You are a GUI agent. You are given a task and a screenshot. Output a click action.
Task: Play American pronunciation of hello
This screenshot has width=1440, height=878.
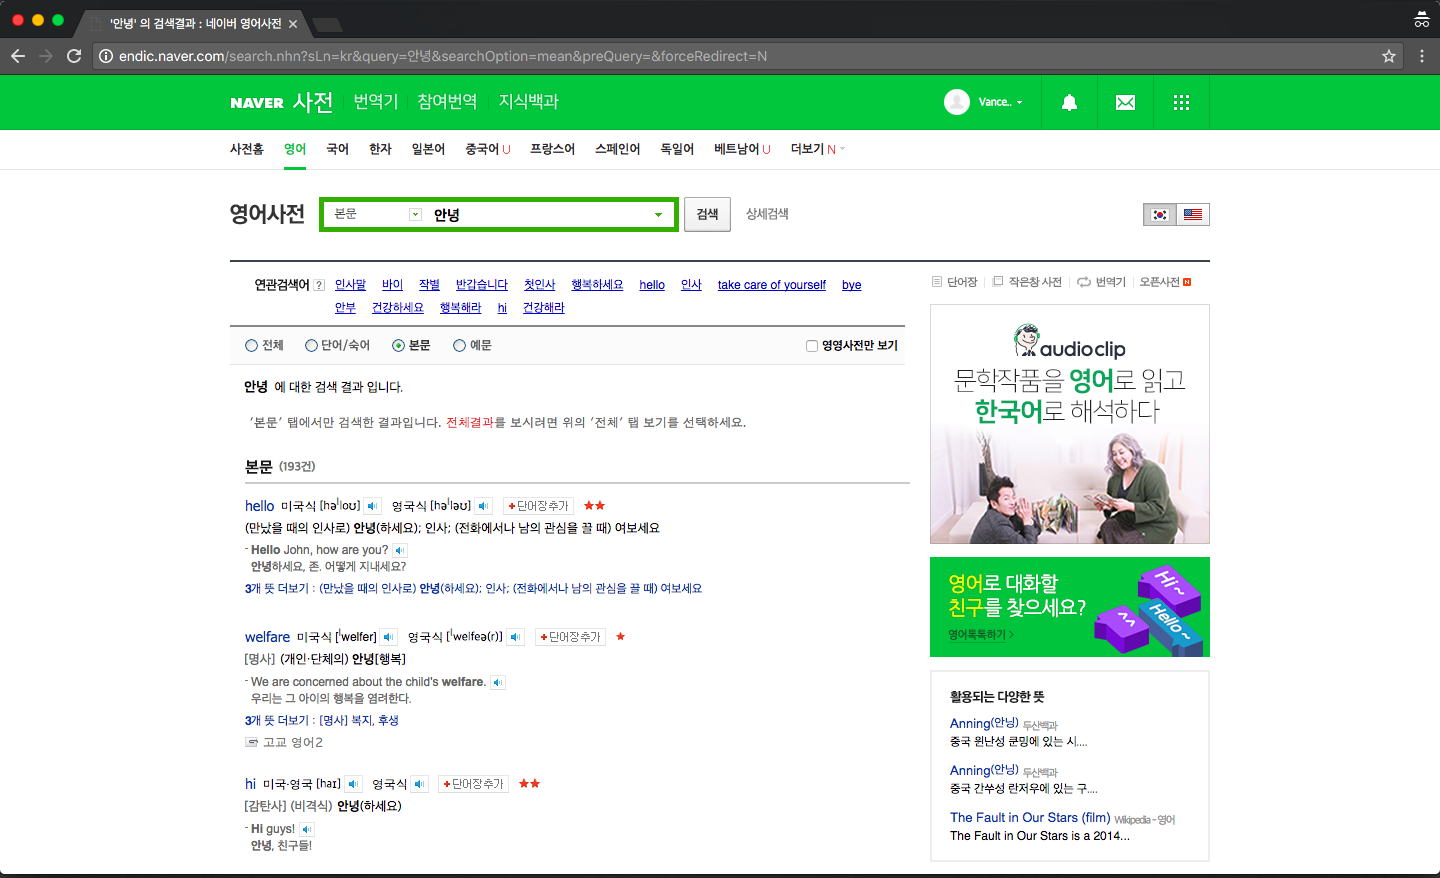372,506
